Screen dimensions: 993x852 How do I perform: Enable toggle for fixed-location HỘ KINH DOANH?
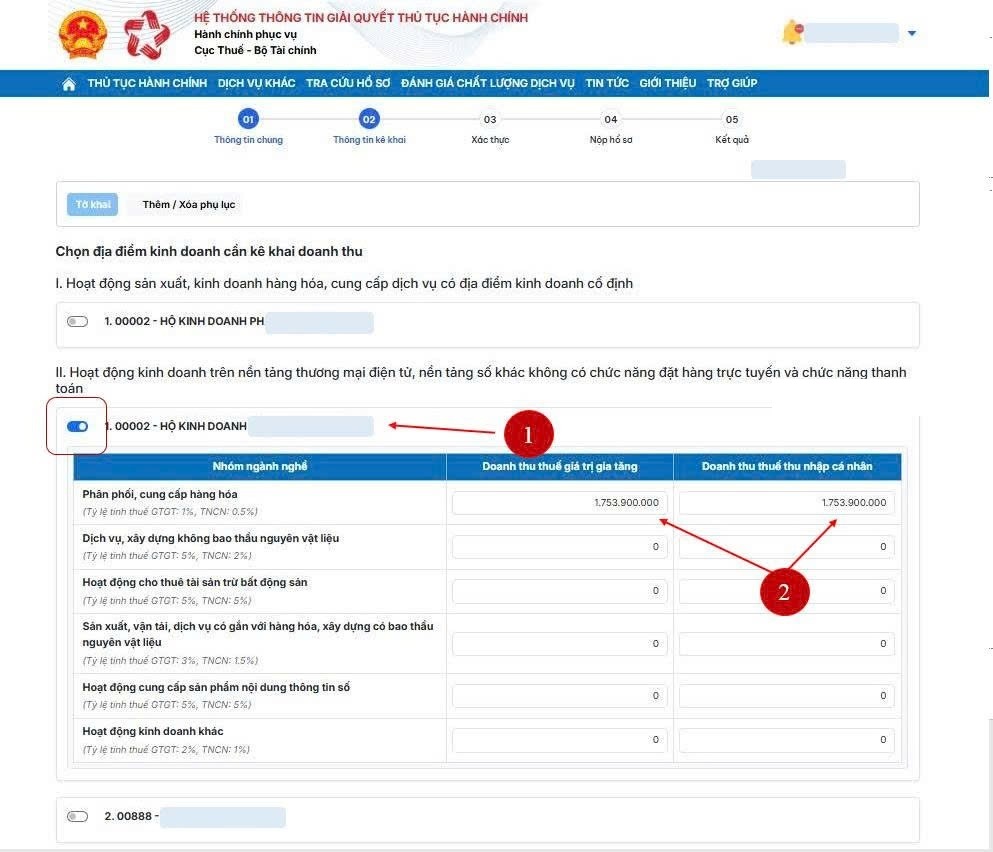77,322
